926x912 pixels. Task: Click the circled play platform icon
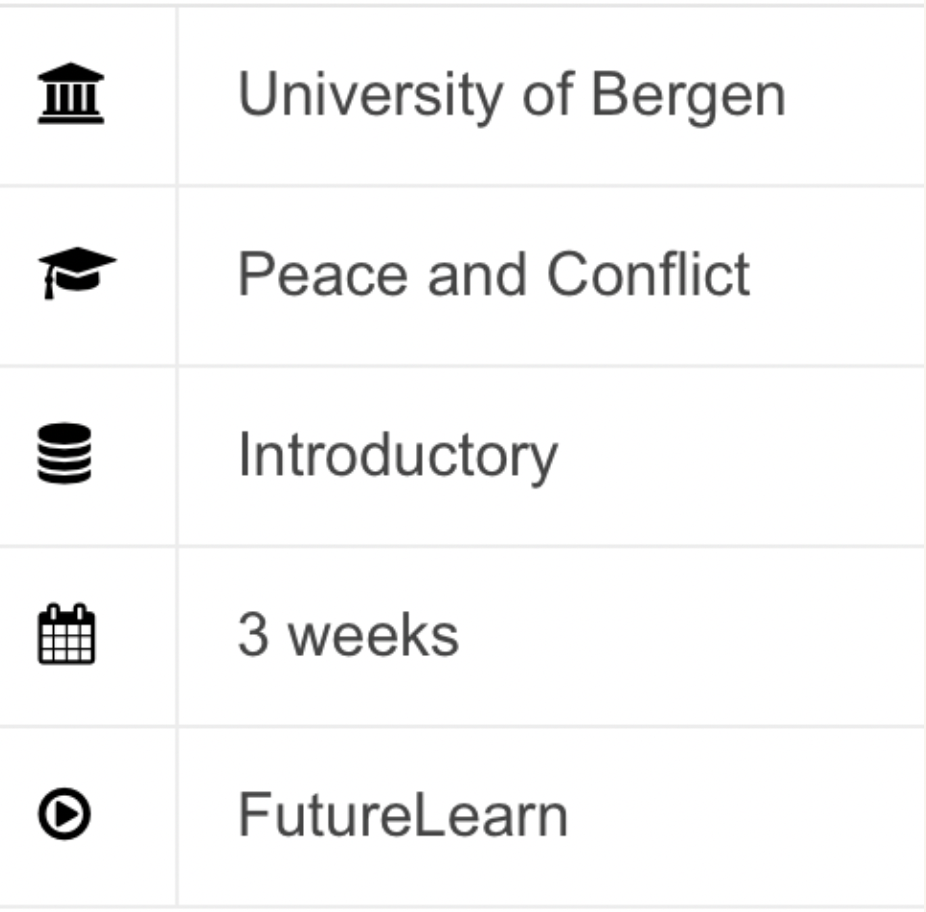click(64, 813)
